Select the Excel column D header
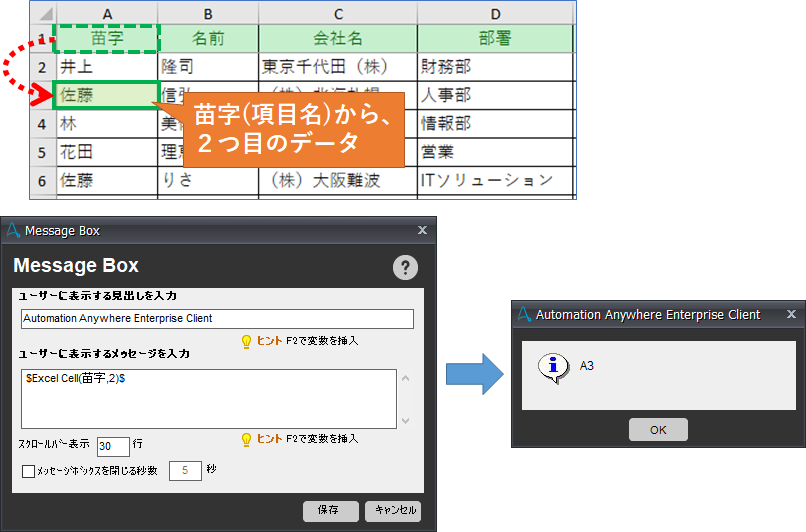 click(495, 14)
